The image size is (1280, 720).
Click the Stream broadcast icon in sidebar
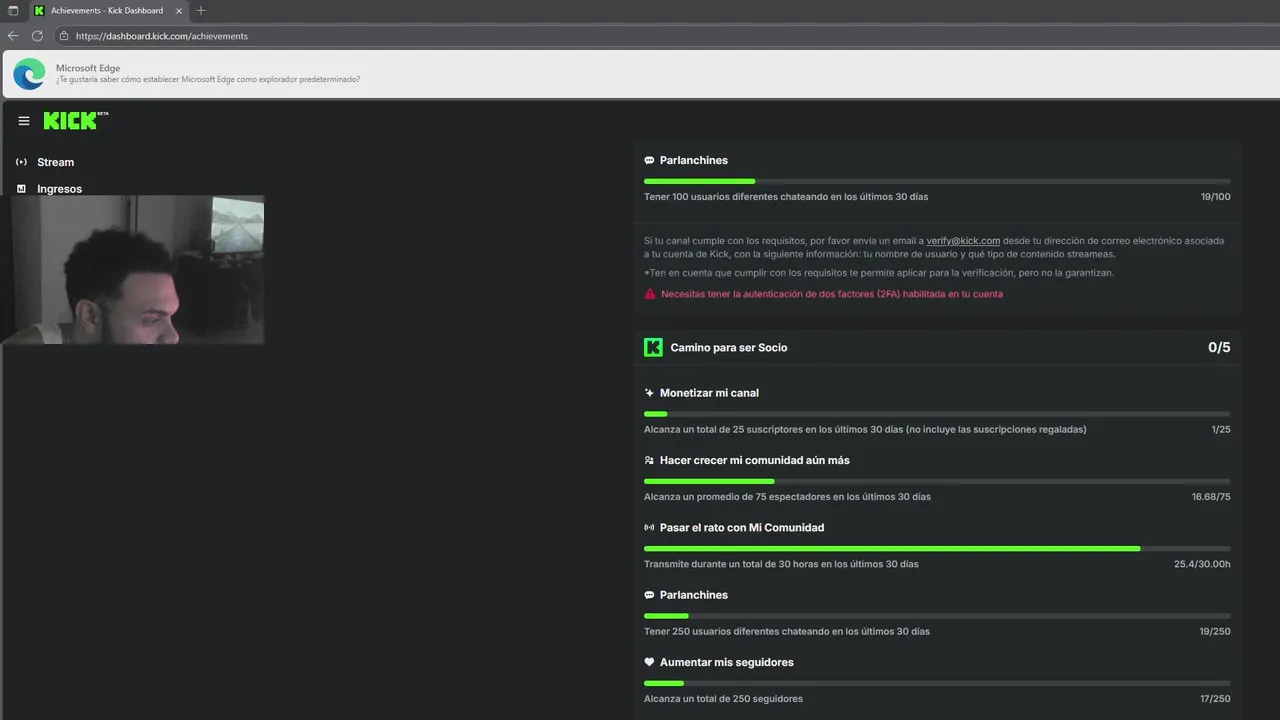click(21, 162)
